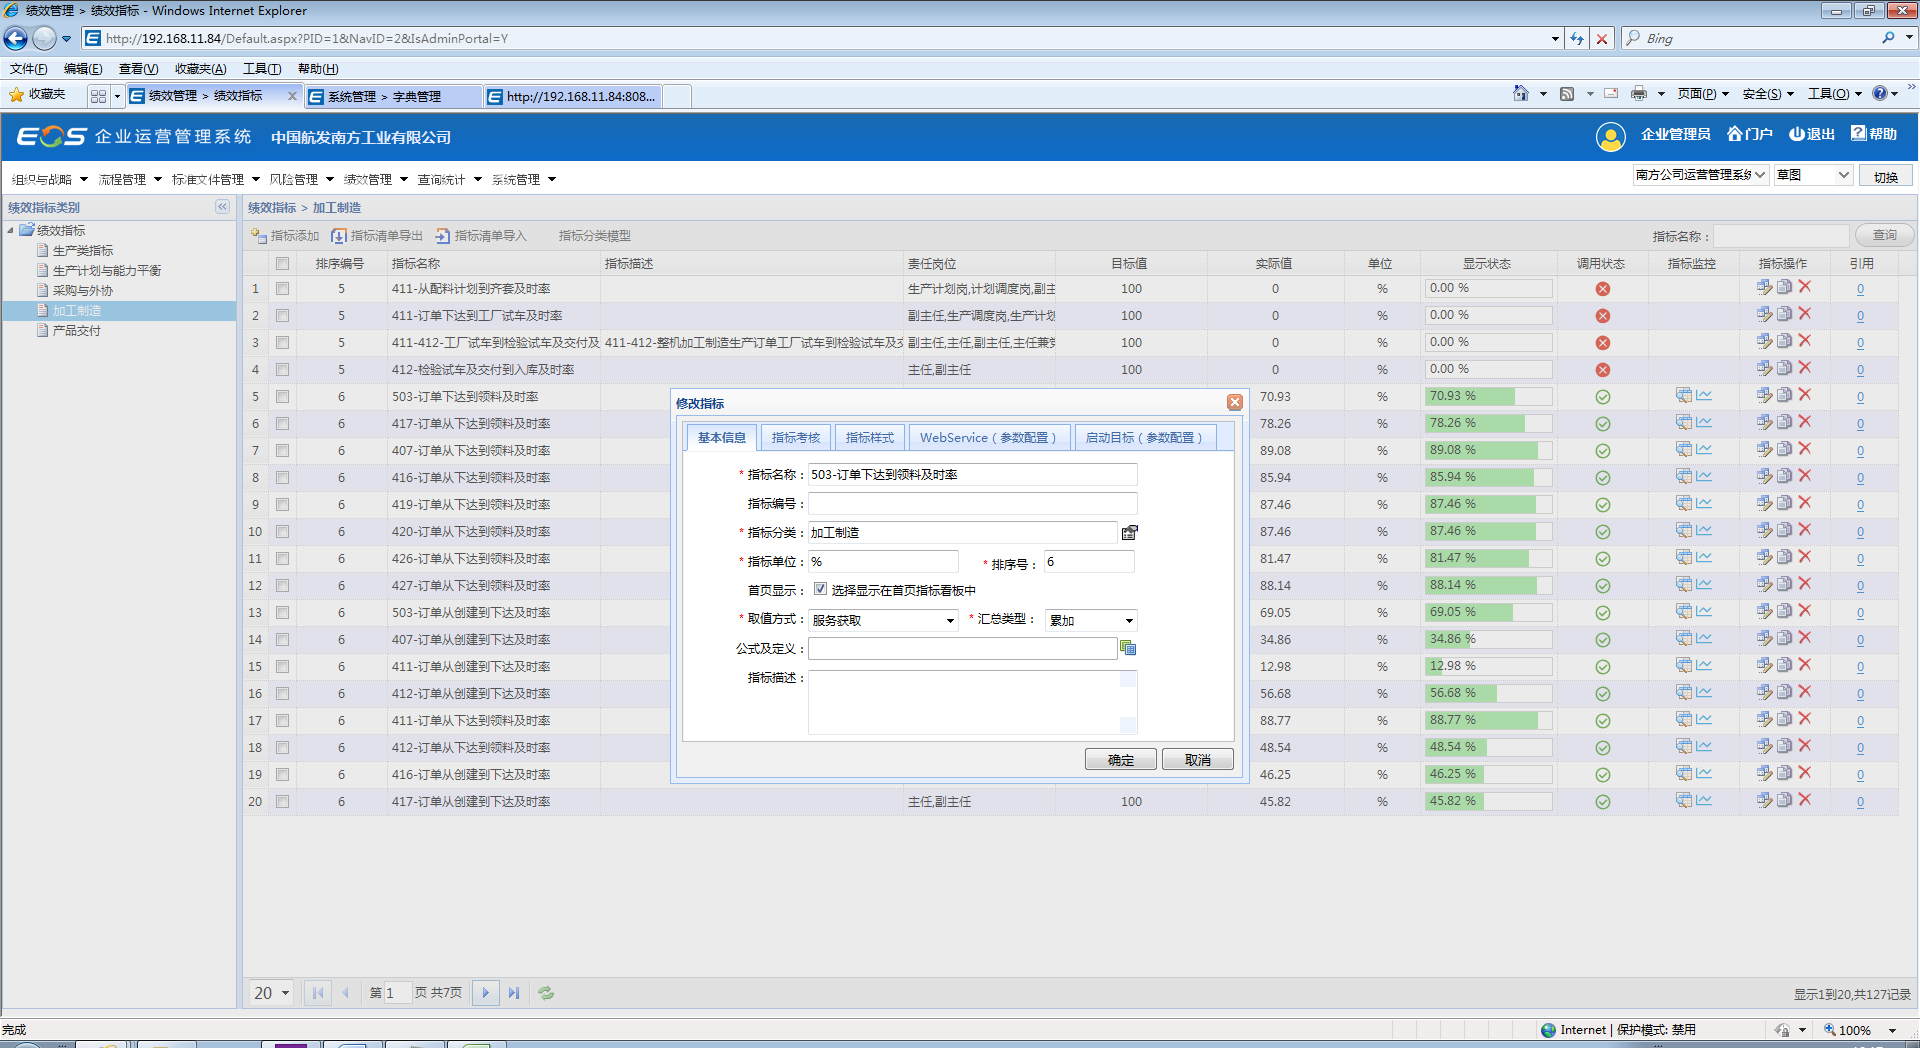The width and height of the screenshot is (1920, 1048).
Task: Click IE home icon in command bar
Action: click(x=1521, y=93)
